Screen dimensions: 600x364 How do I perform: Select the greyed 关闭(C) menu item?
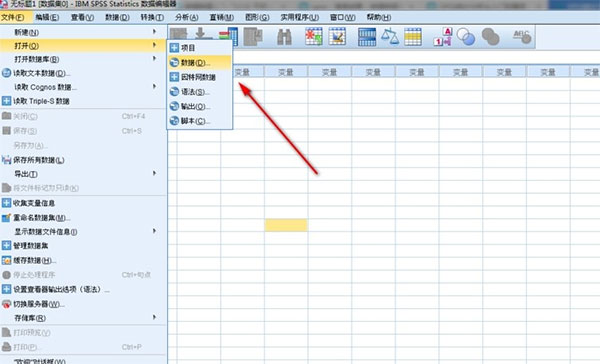pyautogui.click(x=83, y=116)
